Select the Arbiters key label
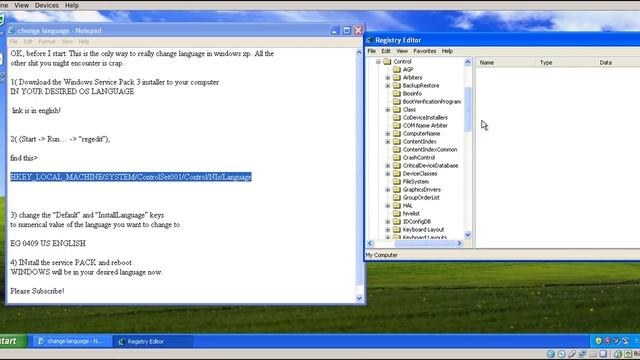The width and height of the screenshot is (640, 360). click(x=412, y=78)
